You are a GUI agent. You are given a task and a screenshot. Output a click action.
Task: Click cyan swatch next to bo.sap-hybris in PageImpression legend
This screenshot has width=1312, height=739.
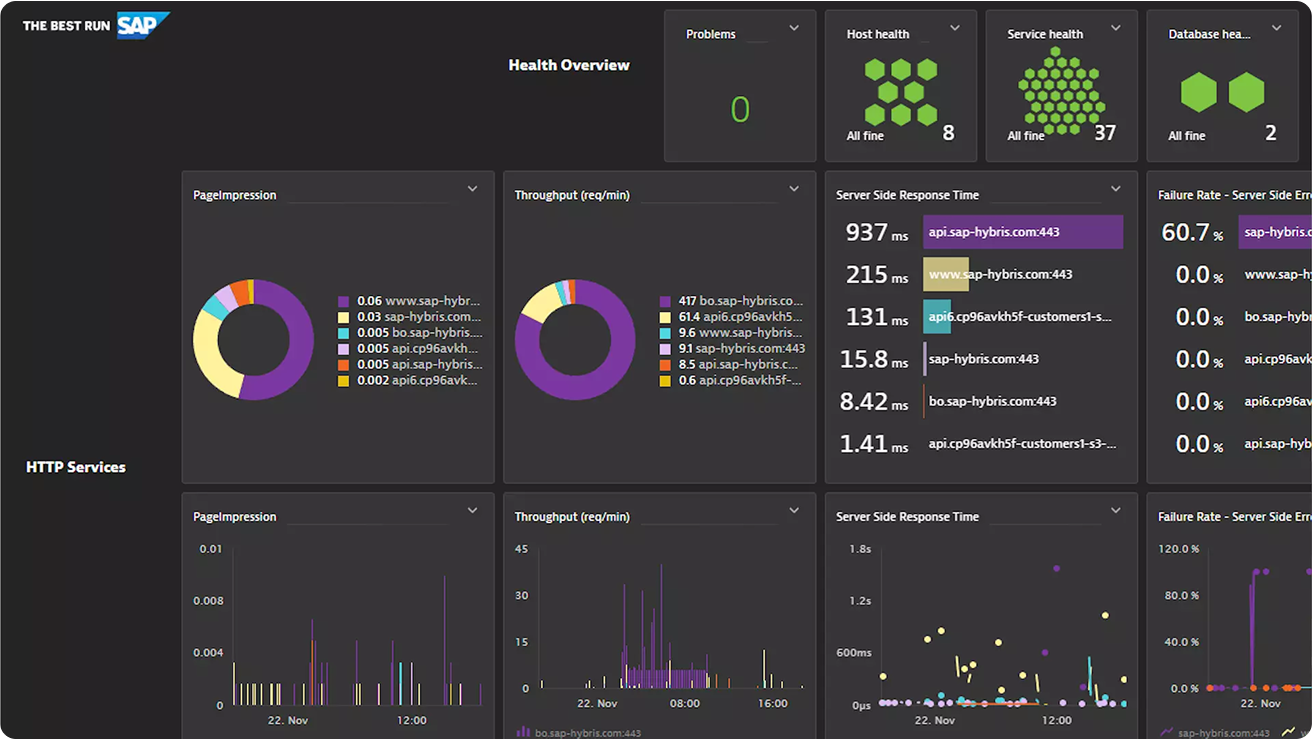click(344, 333)
